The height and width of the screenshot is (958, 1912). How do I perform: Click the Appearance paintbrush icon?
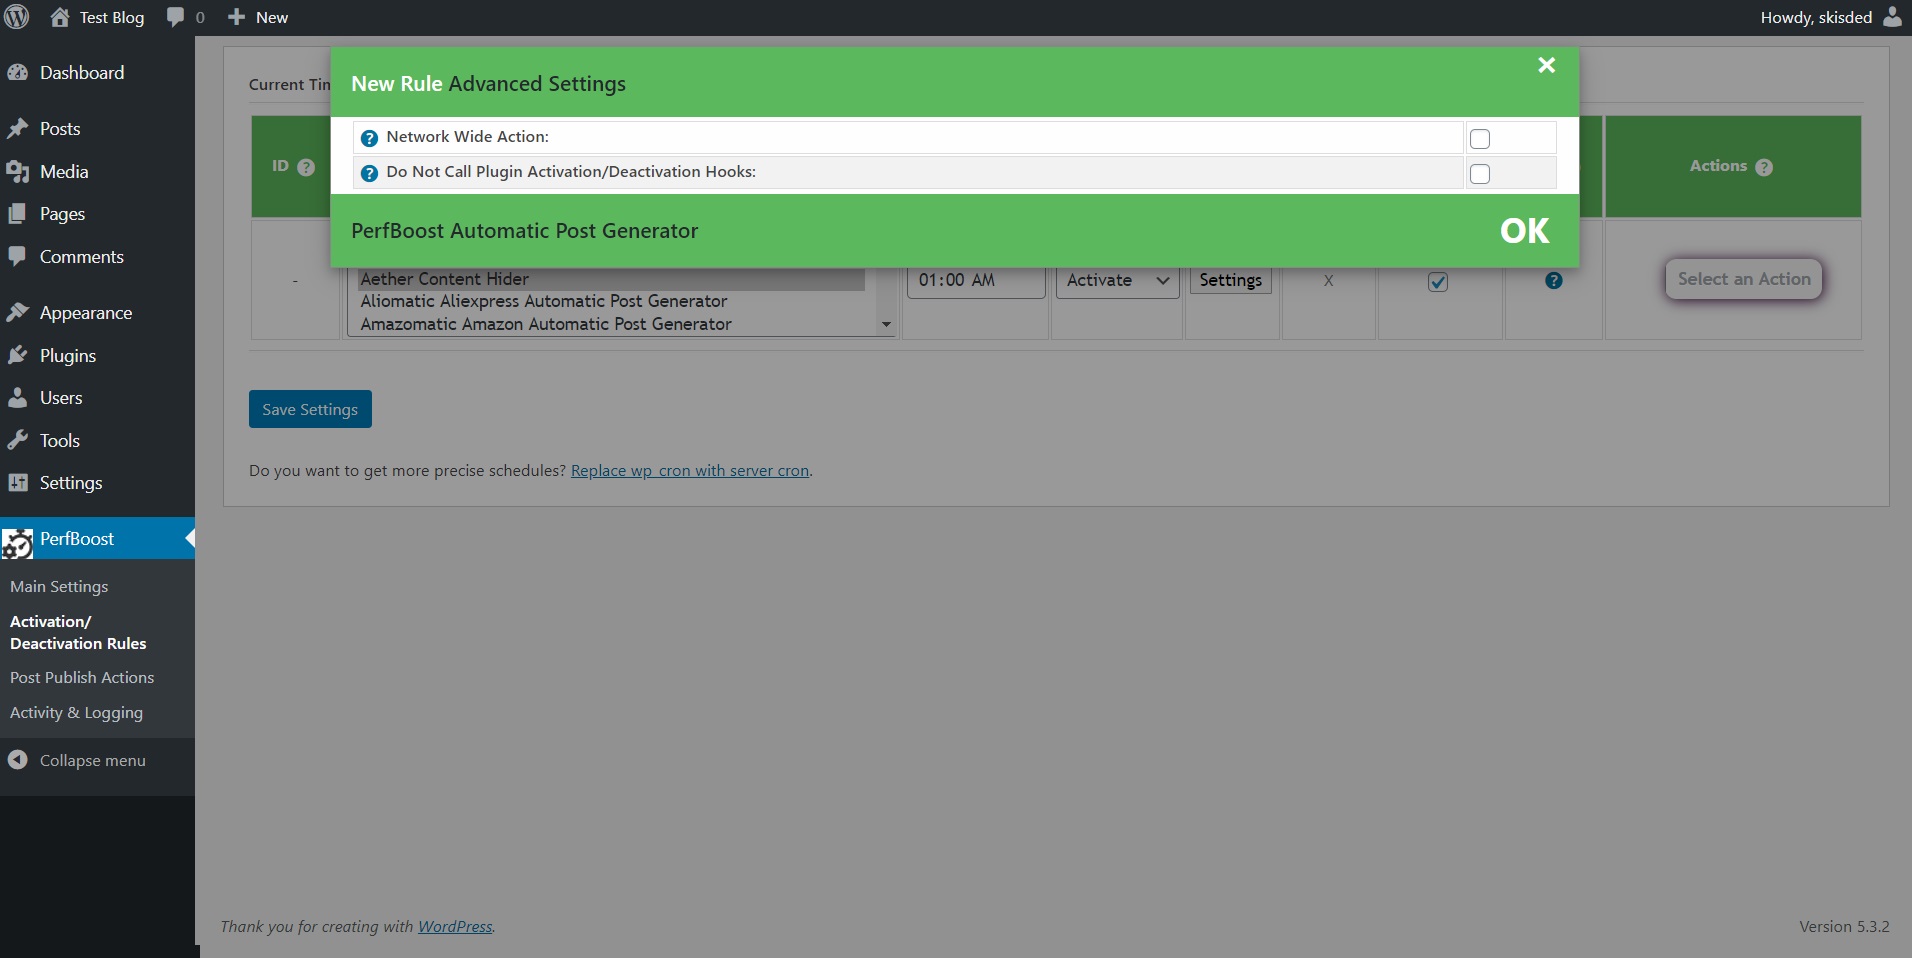[18, 313]
